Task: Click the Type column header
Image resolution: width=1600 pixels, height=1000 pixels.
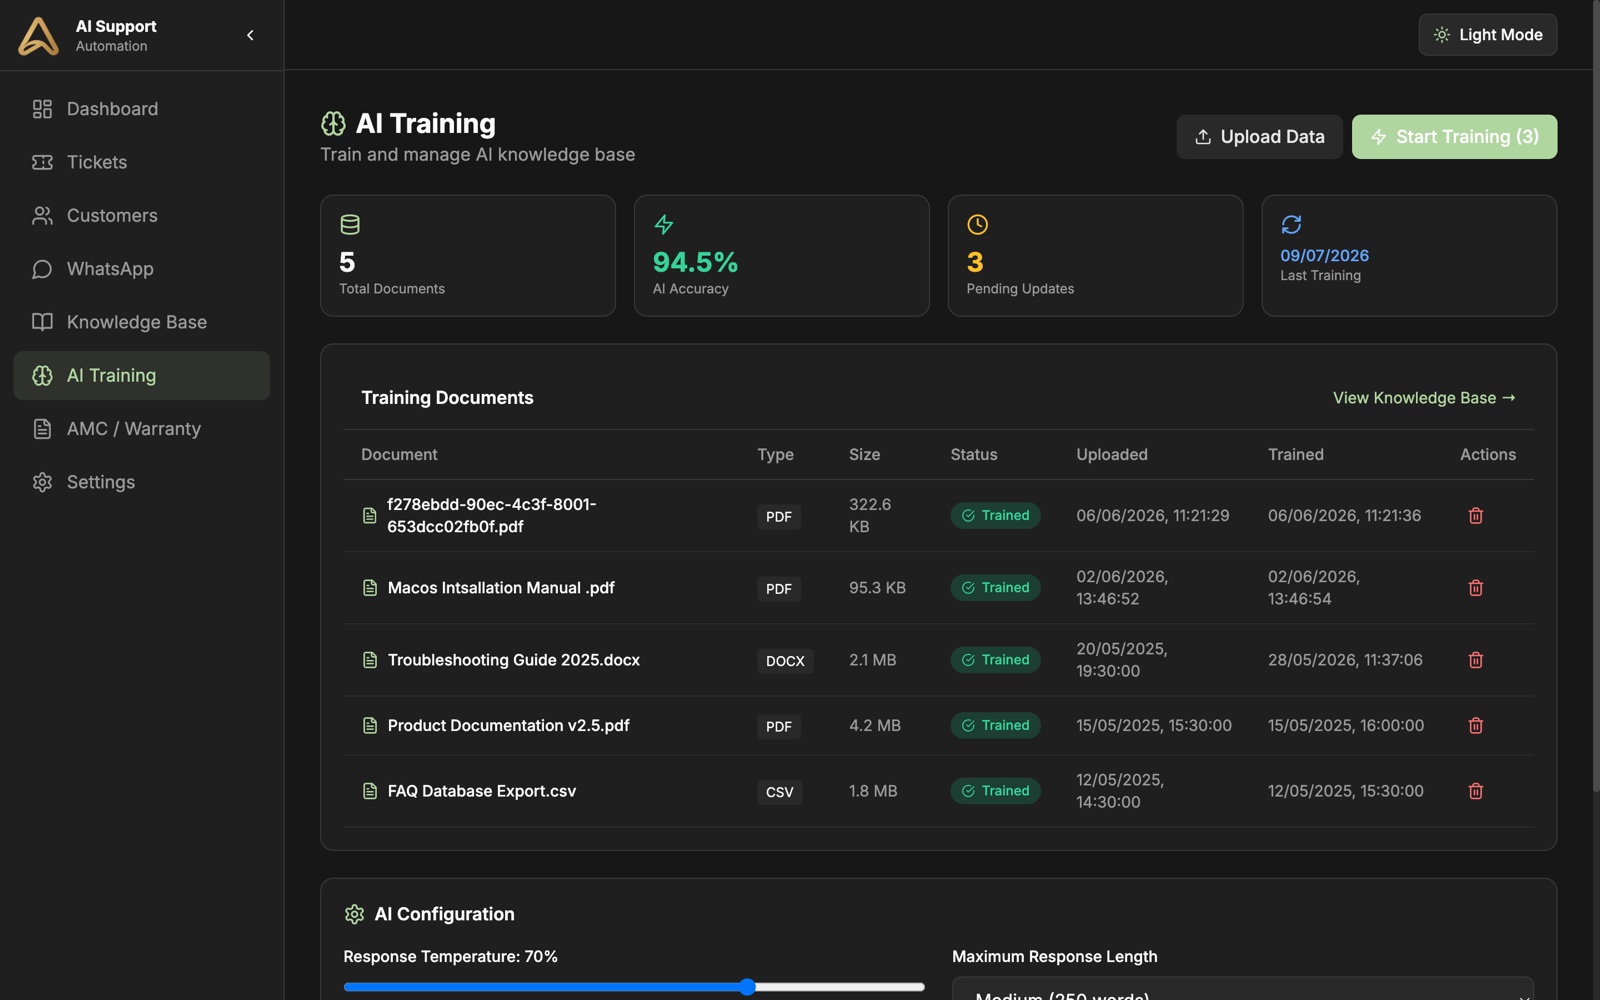Action: pos(775,454)
